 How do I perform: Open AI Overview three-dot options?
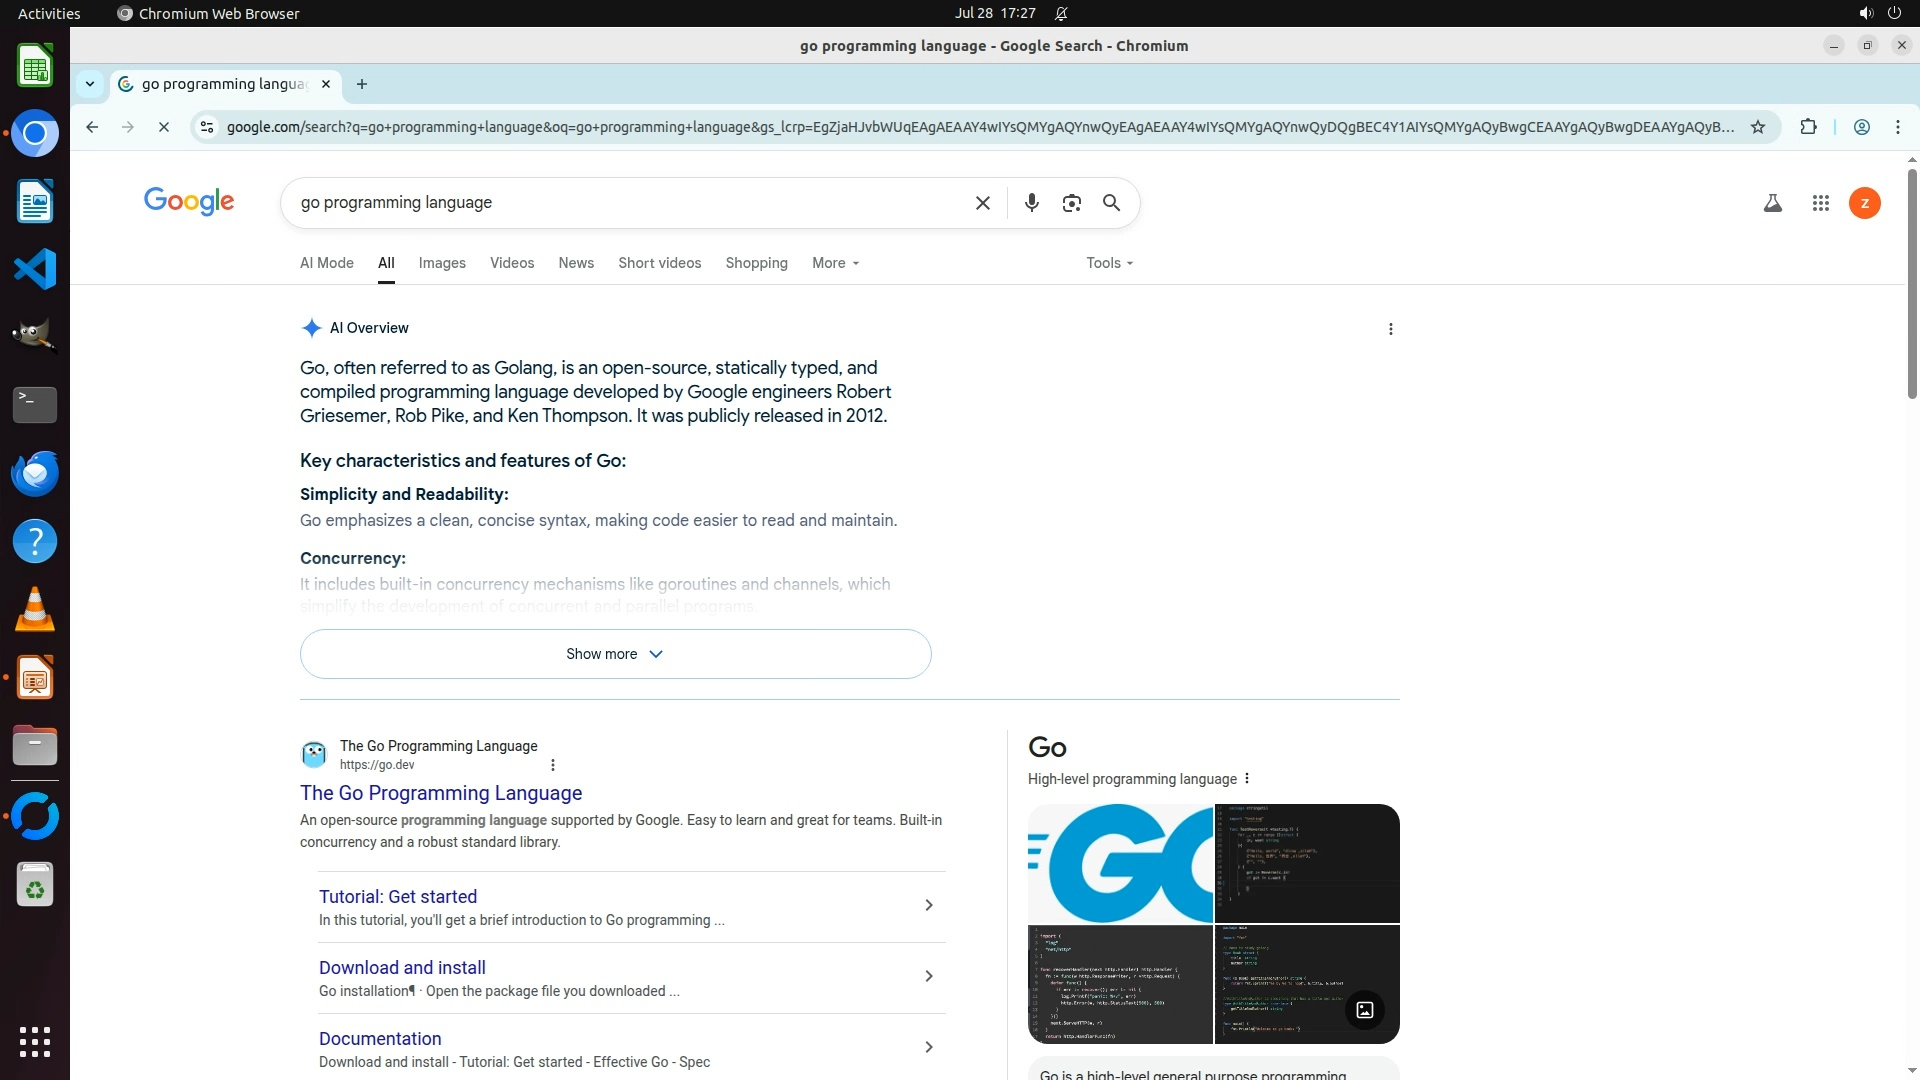pyautogui.click(x=1390, y=329)
